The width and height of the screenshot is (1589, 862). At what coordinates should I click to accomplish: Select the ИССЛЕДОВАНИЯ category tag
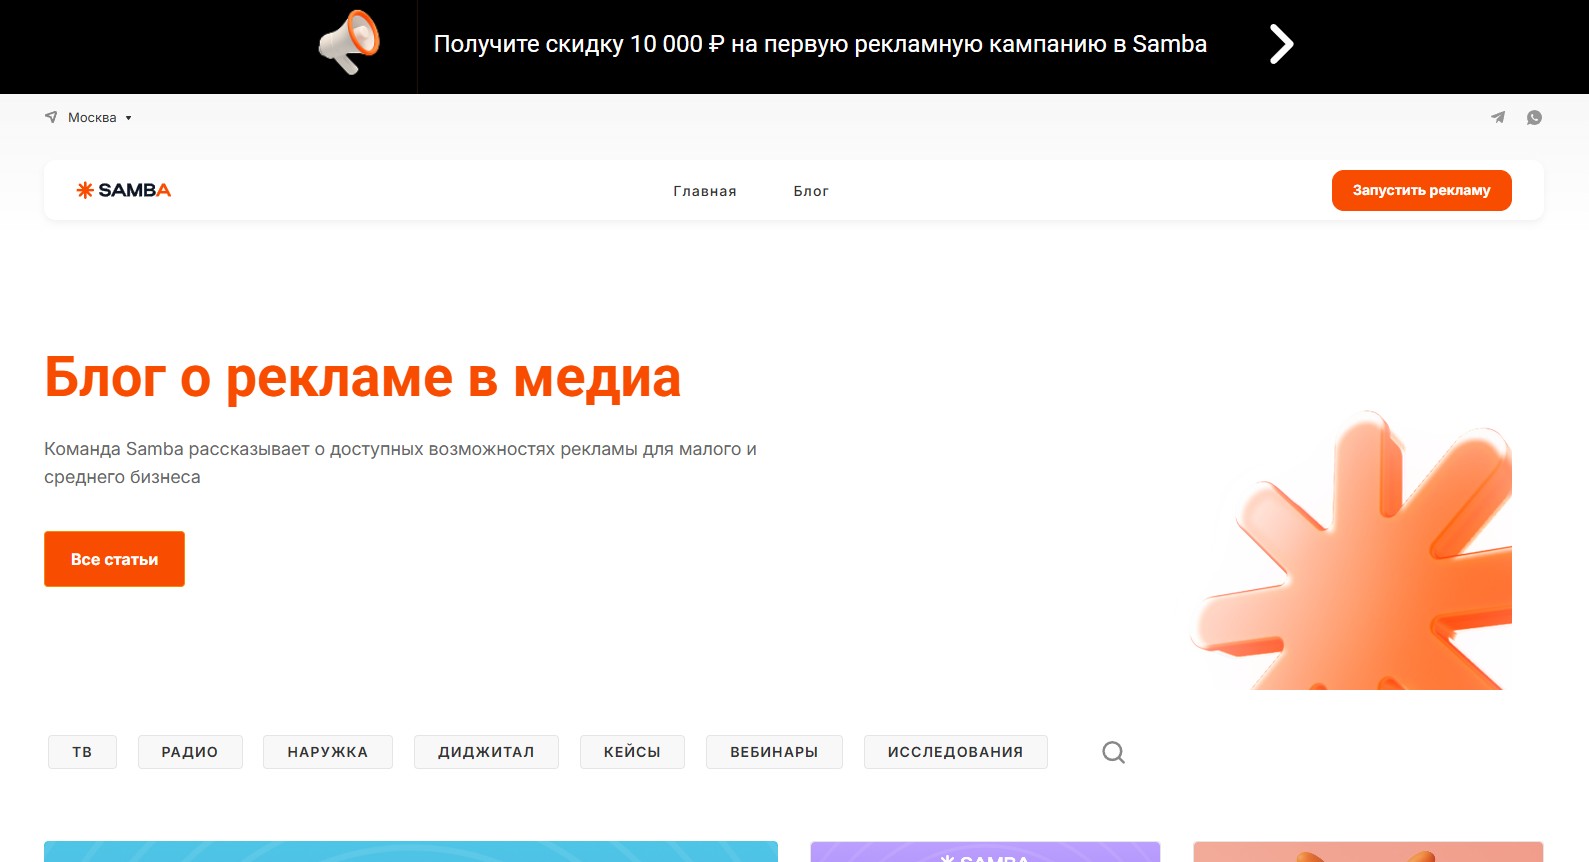955,752
